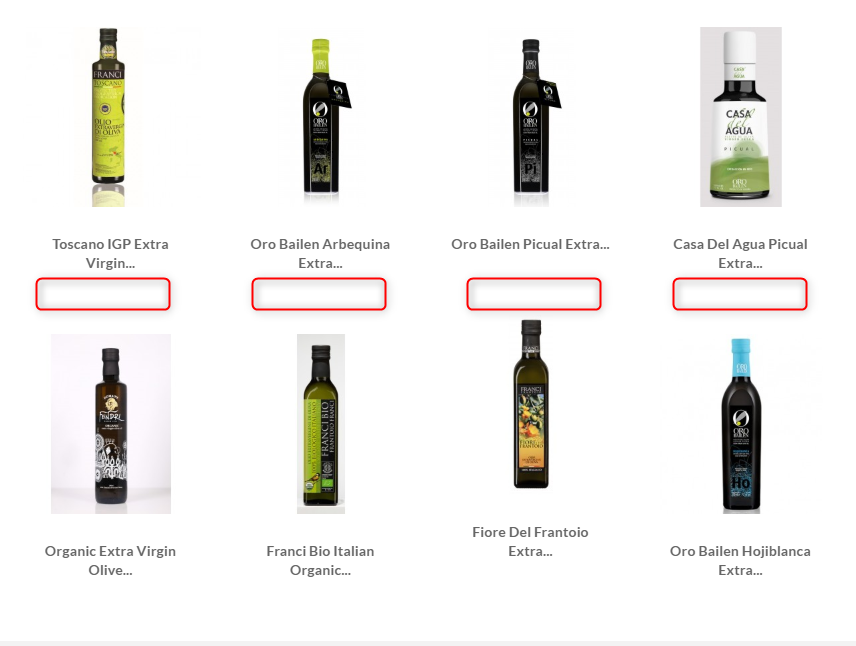Select the red-outlined box below Oro Bailen Picual
This screenshot has width=856, height=646.
coord(534,294)
